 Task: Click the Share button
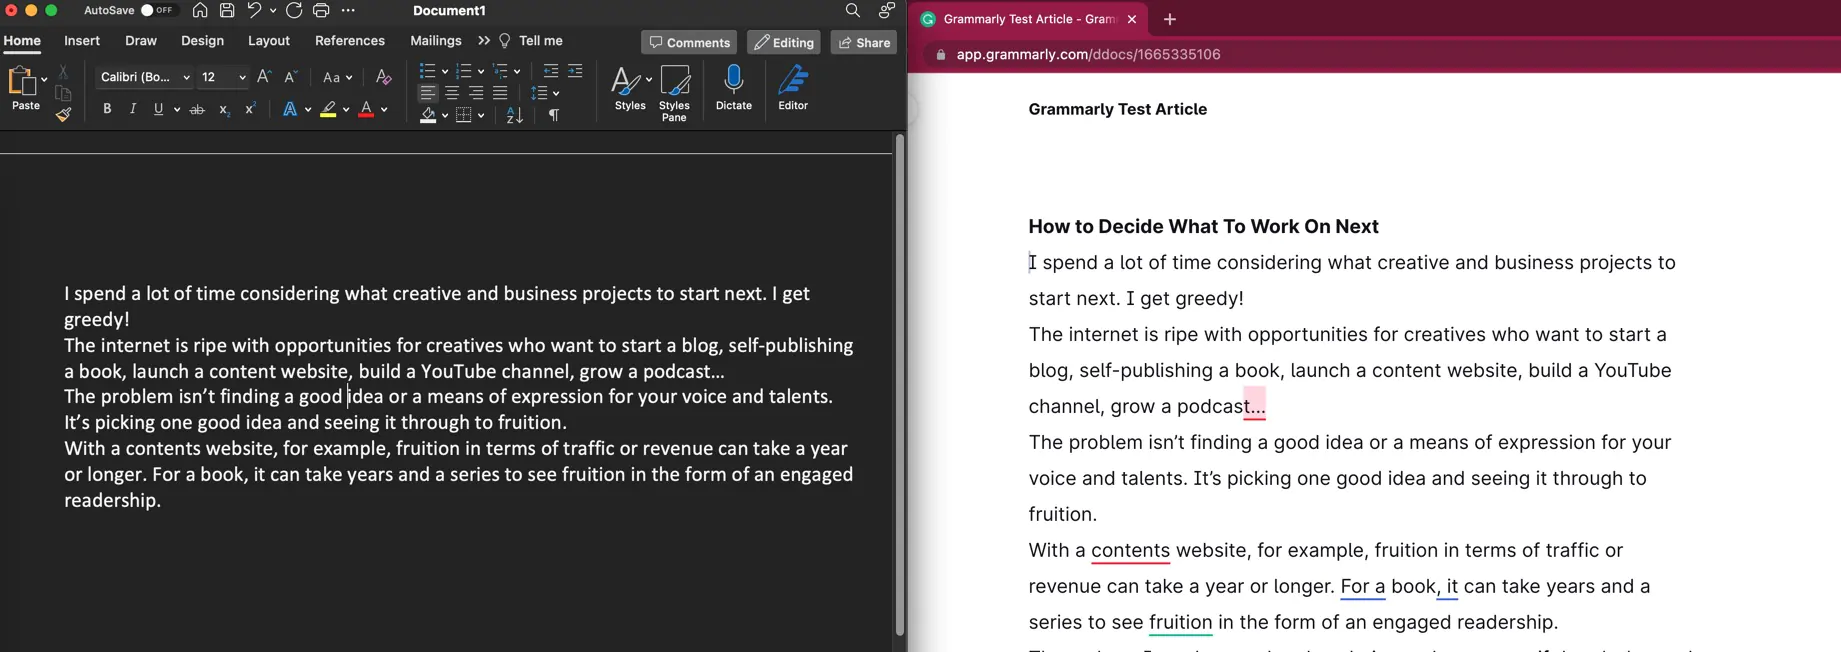(x=864, y=42)
